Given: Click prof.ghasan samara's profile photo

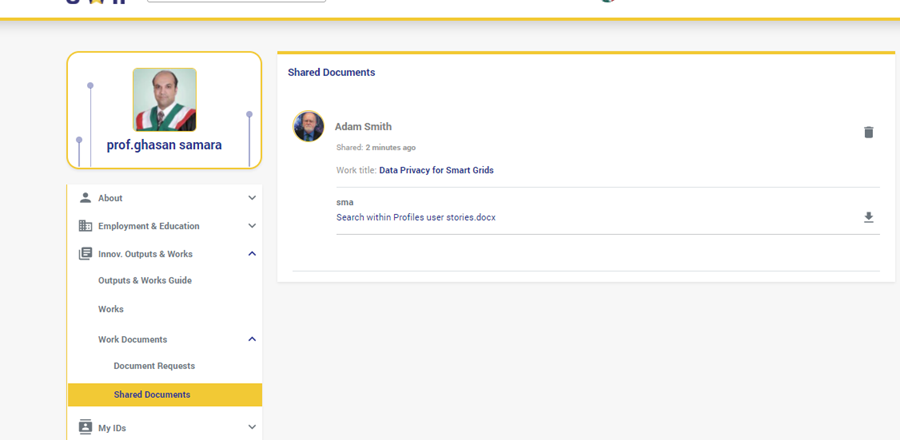Looking at the screenshot, I should tap(164, 100).
